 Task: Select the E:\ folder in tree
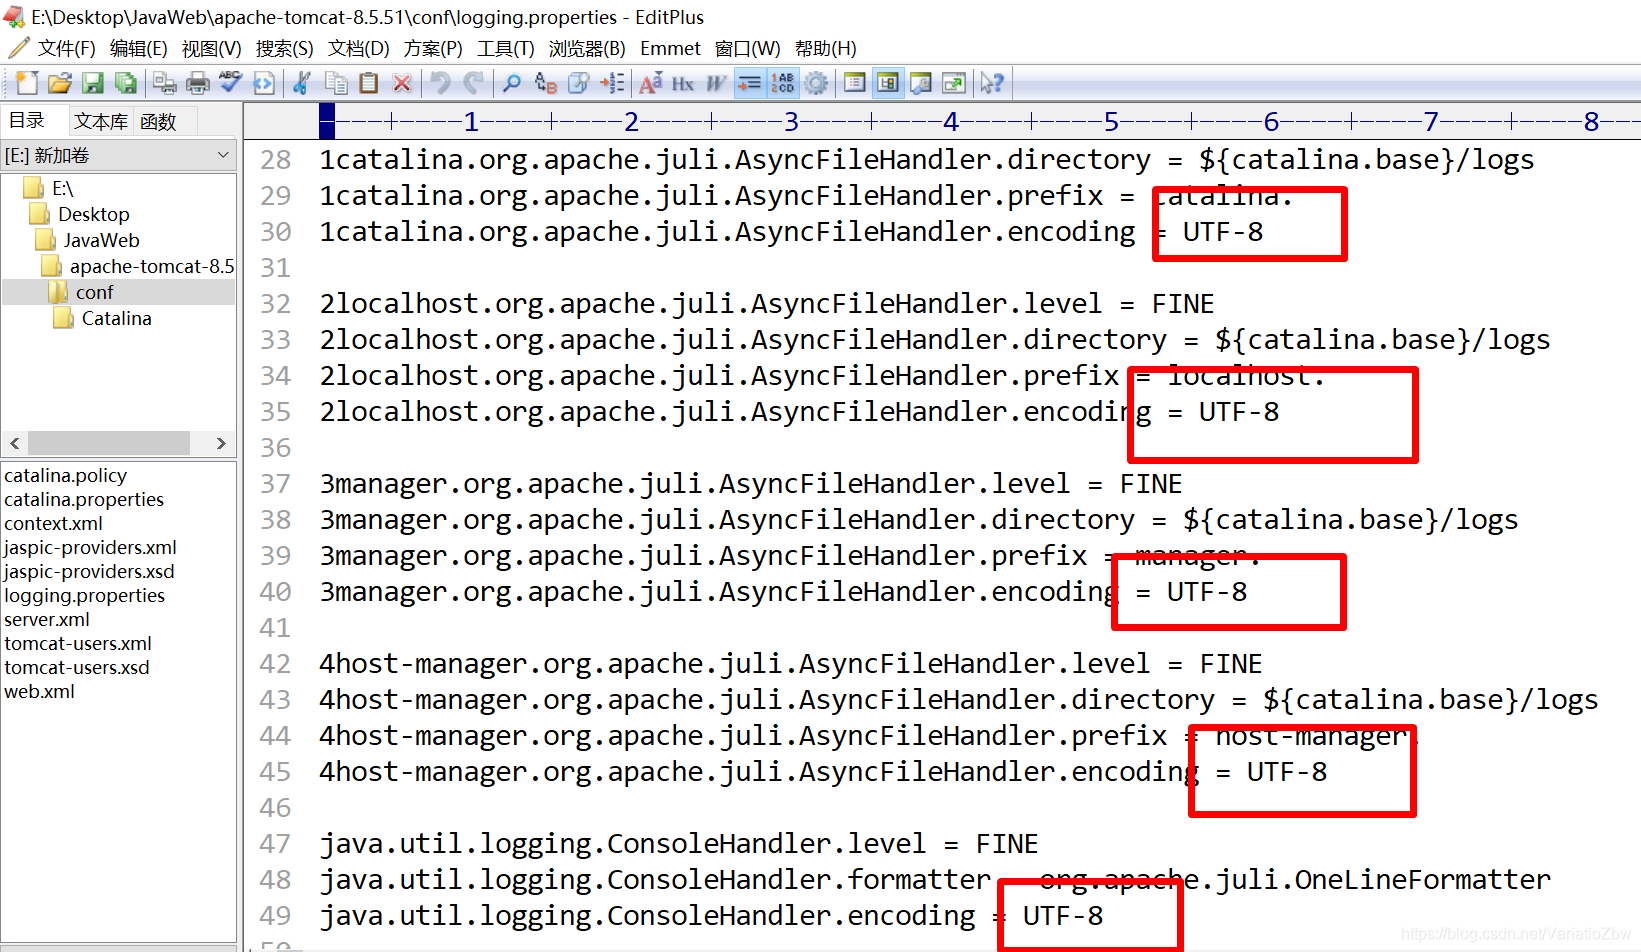[x=62, y=188]
